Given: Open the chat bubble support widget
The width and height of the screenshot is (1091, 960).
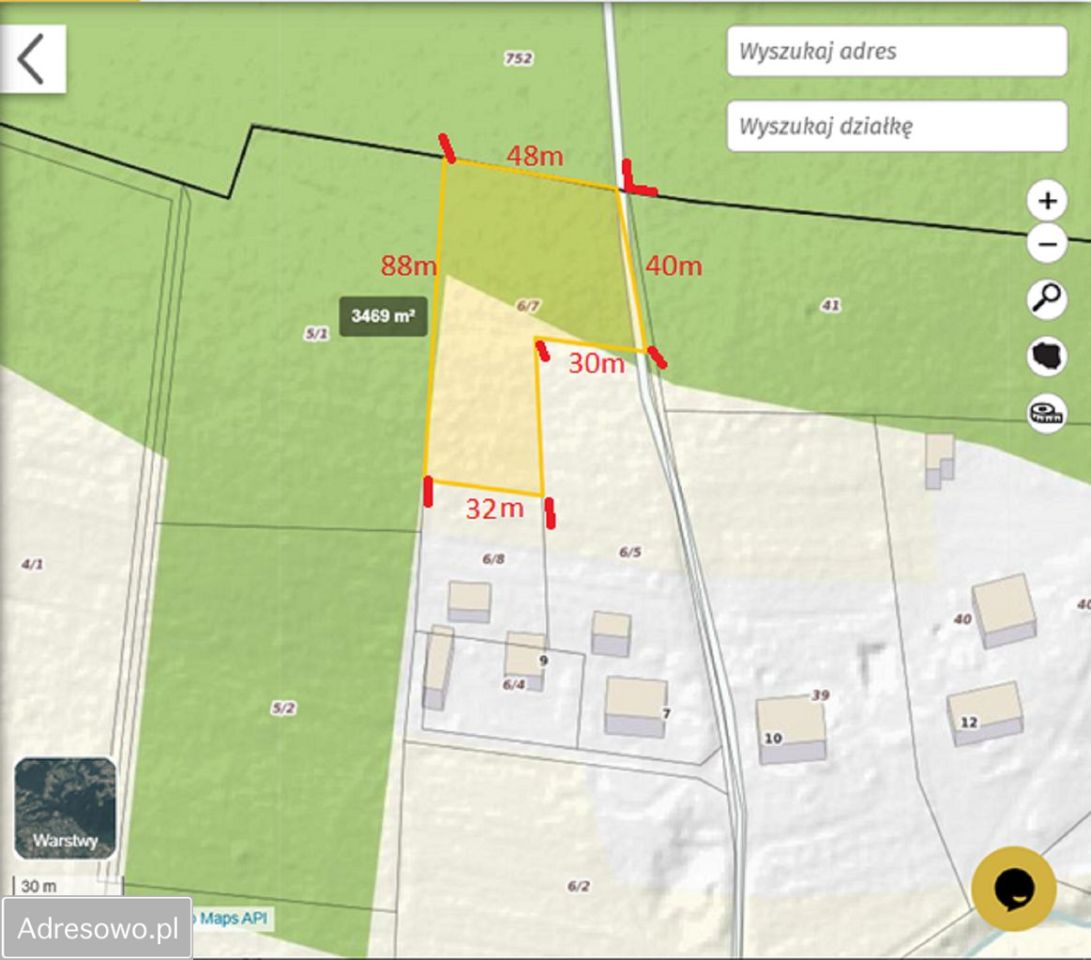Looking at the screenshot, I should [1014, 888].
